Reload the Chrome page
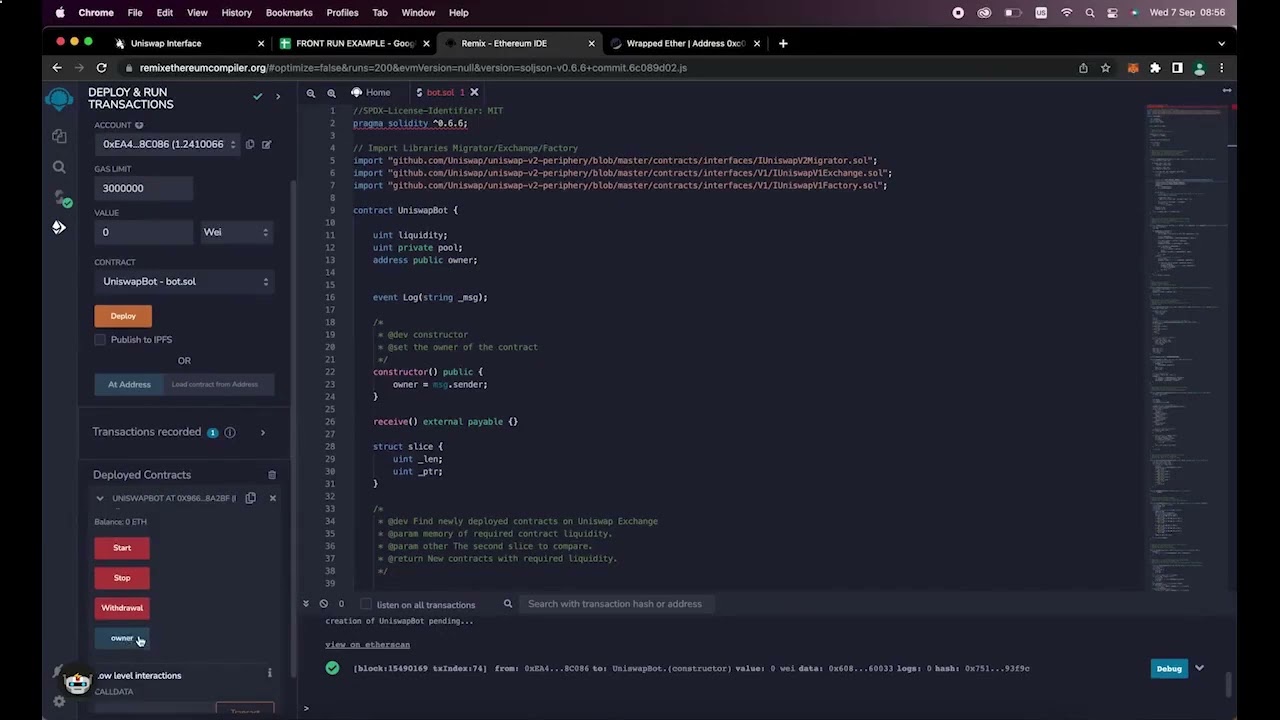Image resolution: width=1280 pixels, height=720 pixels. pyautogui.click(x=101, y=68)
